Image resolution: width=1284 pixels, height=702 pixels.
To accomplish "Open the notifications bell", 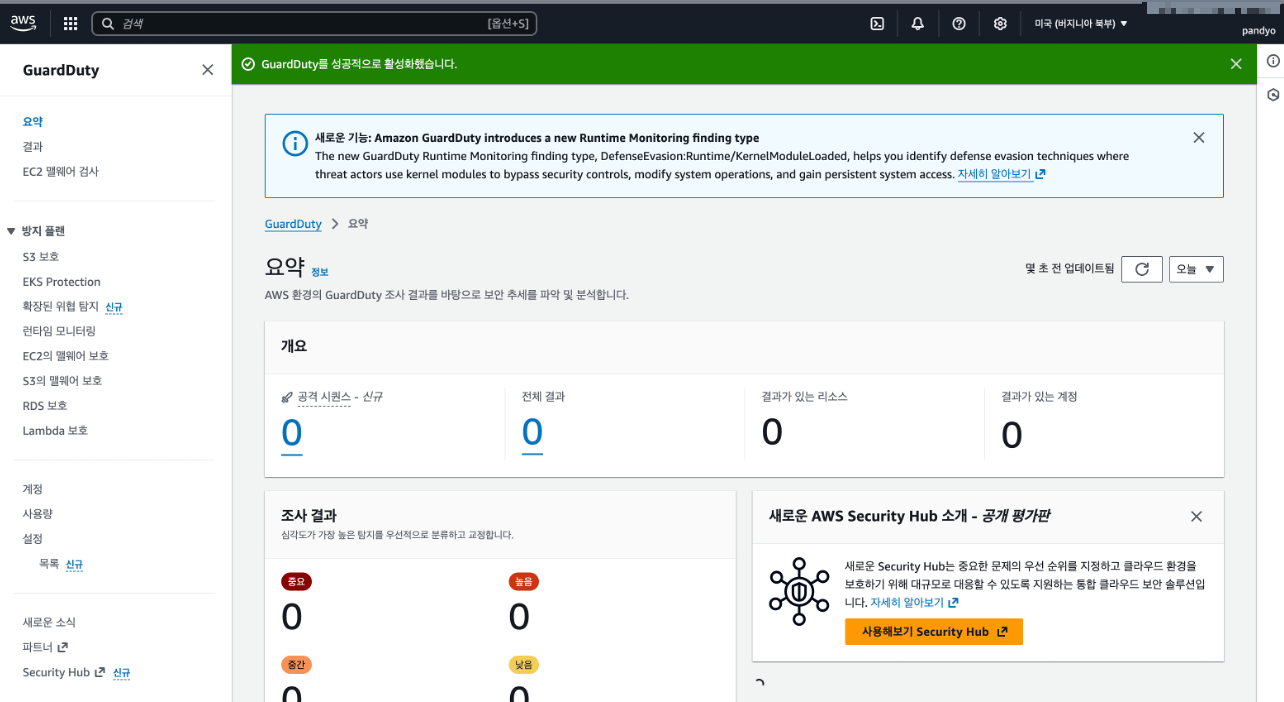I will tap(918, 23).
